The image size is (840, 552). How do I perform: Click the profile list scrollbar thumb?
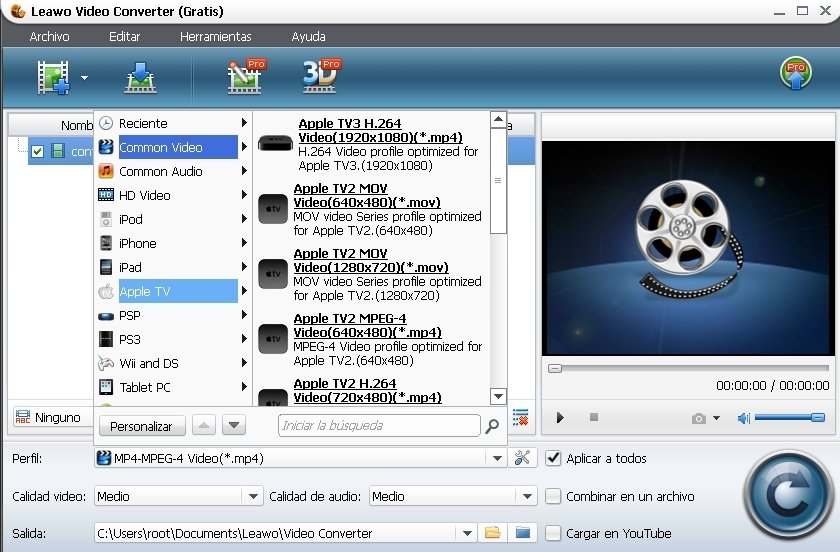[x=498, y=181]
